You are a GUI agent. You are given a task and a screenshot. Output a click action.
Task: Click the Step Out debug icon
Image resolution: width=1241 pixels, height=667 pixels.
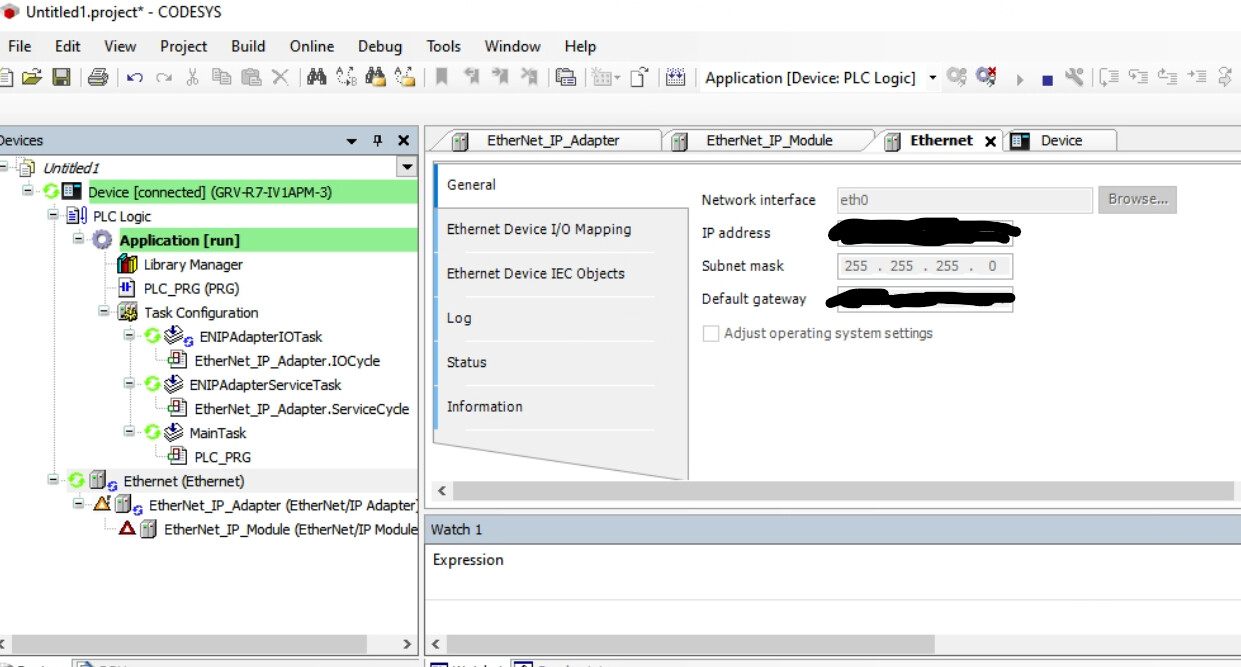(1167, 77)
